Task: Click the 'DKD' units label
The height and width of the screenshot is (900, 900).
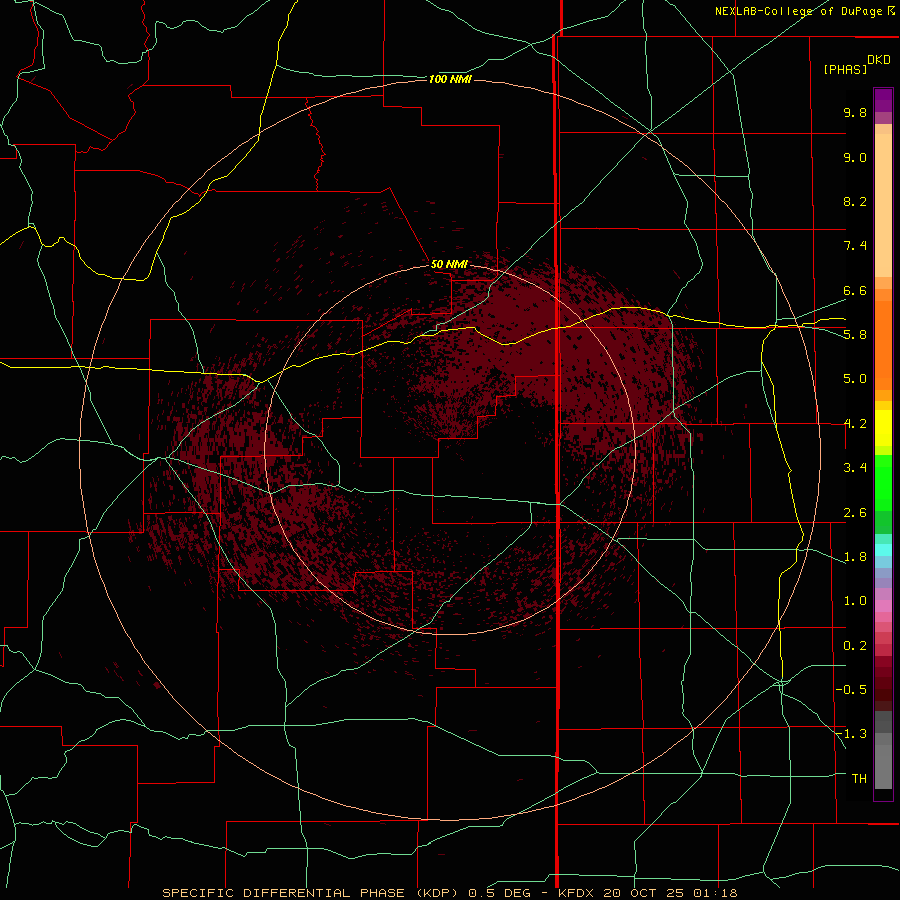Action: point(879,60)
